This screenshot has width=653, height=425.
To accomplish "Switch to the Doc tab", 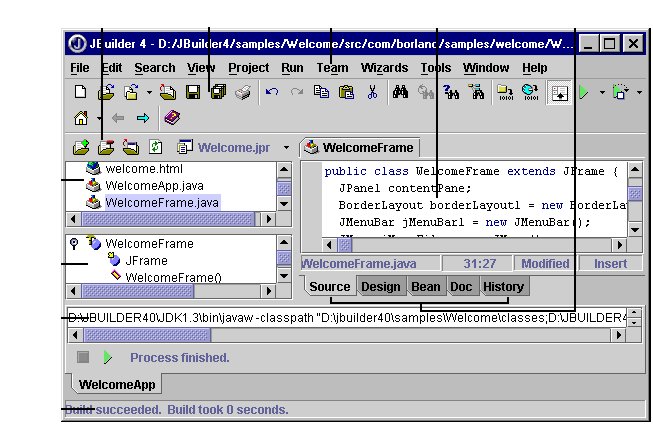I will [x=461, y=287].
